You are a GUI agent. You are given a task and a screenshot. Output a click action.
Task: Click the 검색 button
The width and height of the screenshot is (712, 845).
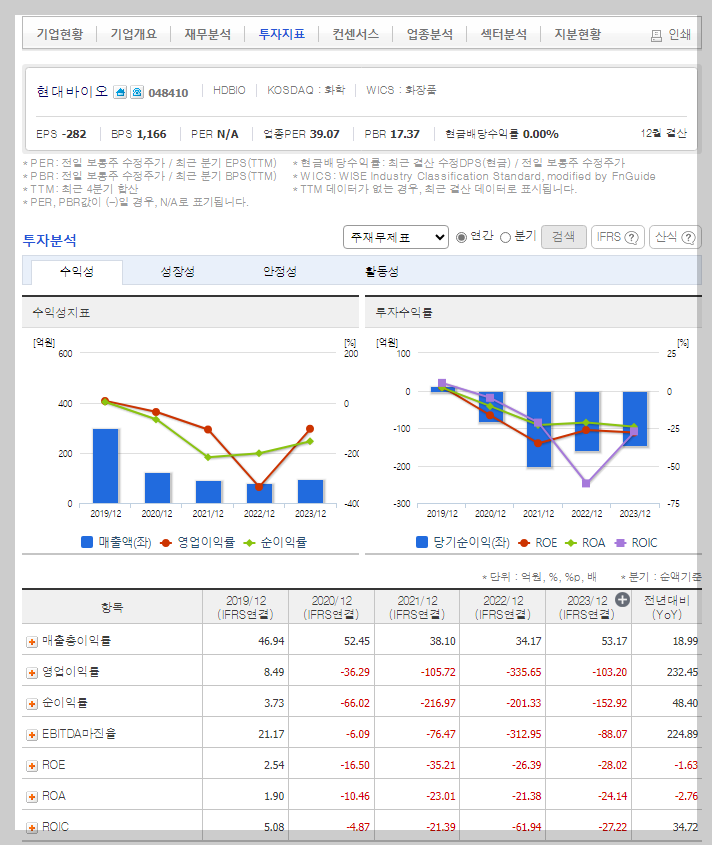pyautogui.click(x=564, y=237)
